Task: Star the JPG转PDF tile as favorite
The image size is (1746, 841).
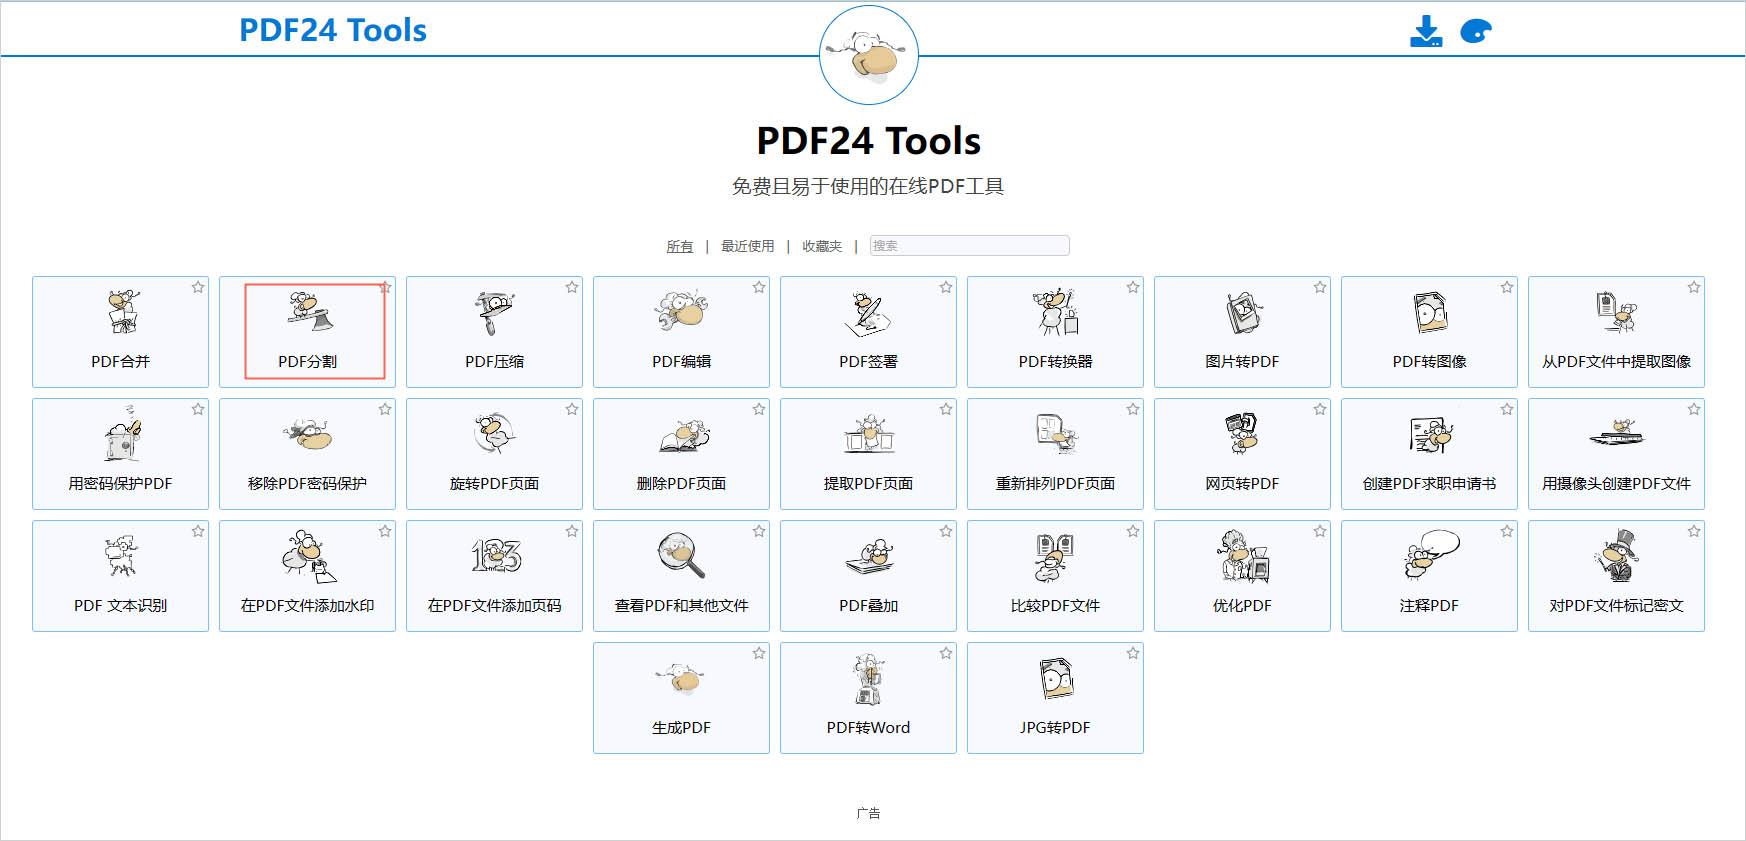Action: tap(1133, 653)
